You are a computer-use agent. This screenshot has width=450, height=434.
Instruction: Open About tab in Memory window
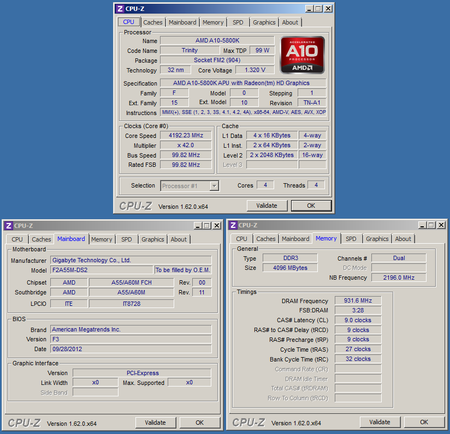click(403, 239)
